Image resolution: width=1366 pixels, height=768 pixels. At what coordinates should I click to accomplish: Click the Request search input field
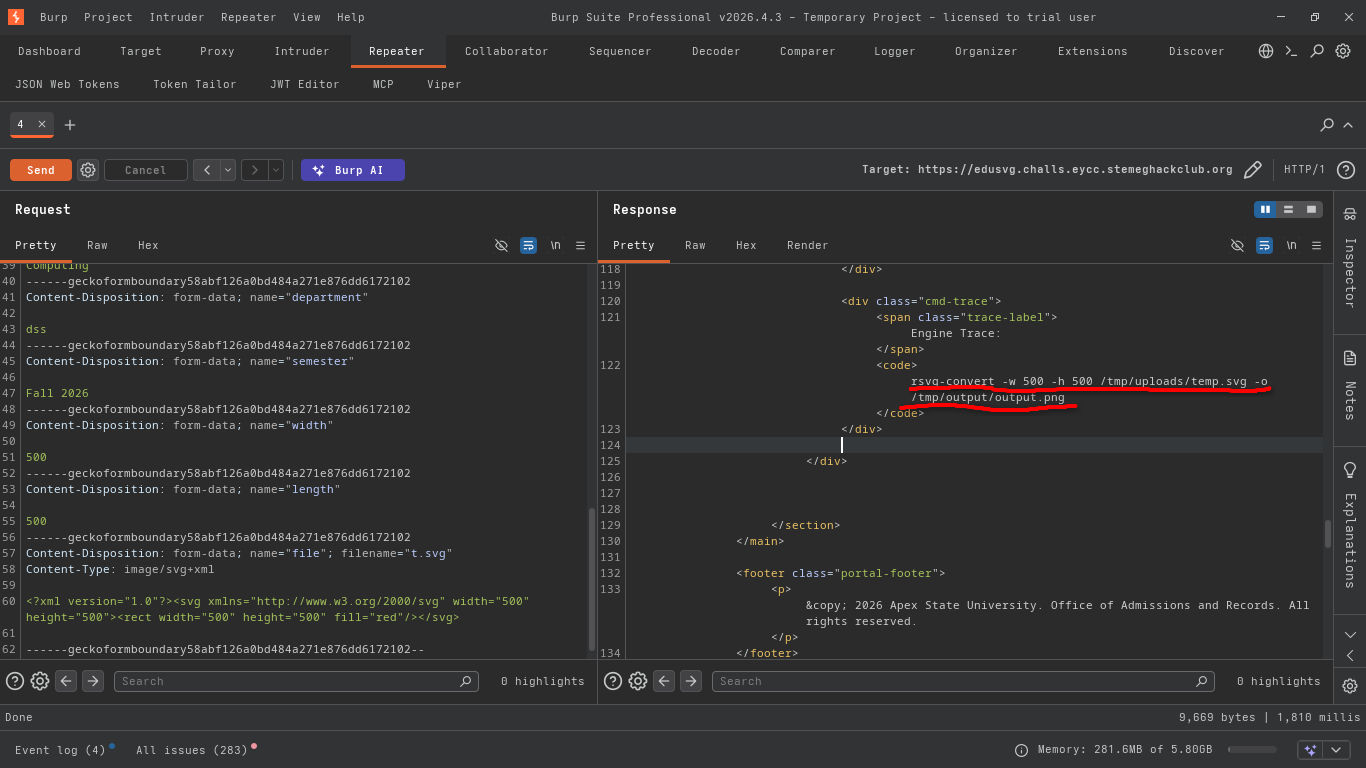[x=296, y=681]
